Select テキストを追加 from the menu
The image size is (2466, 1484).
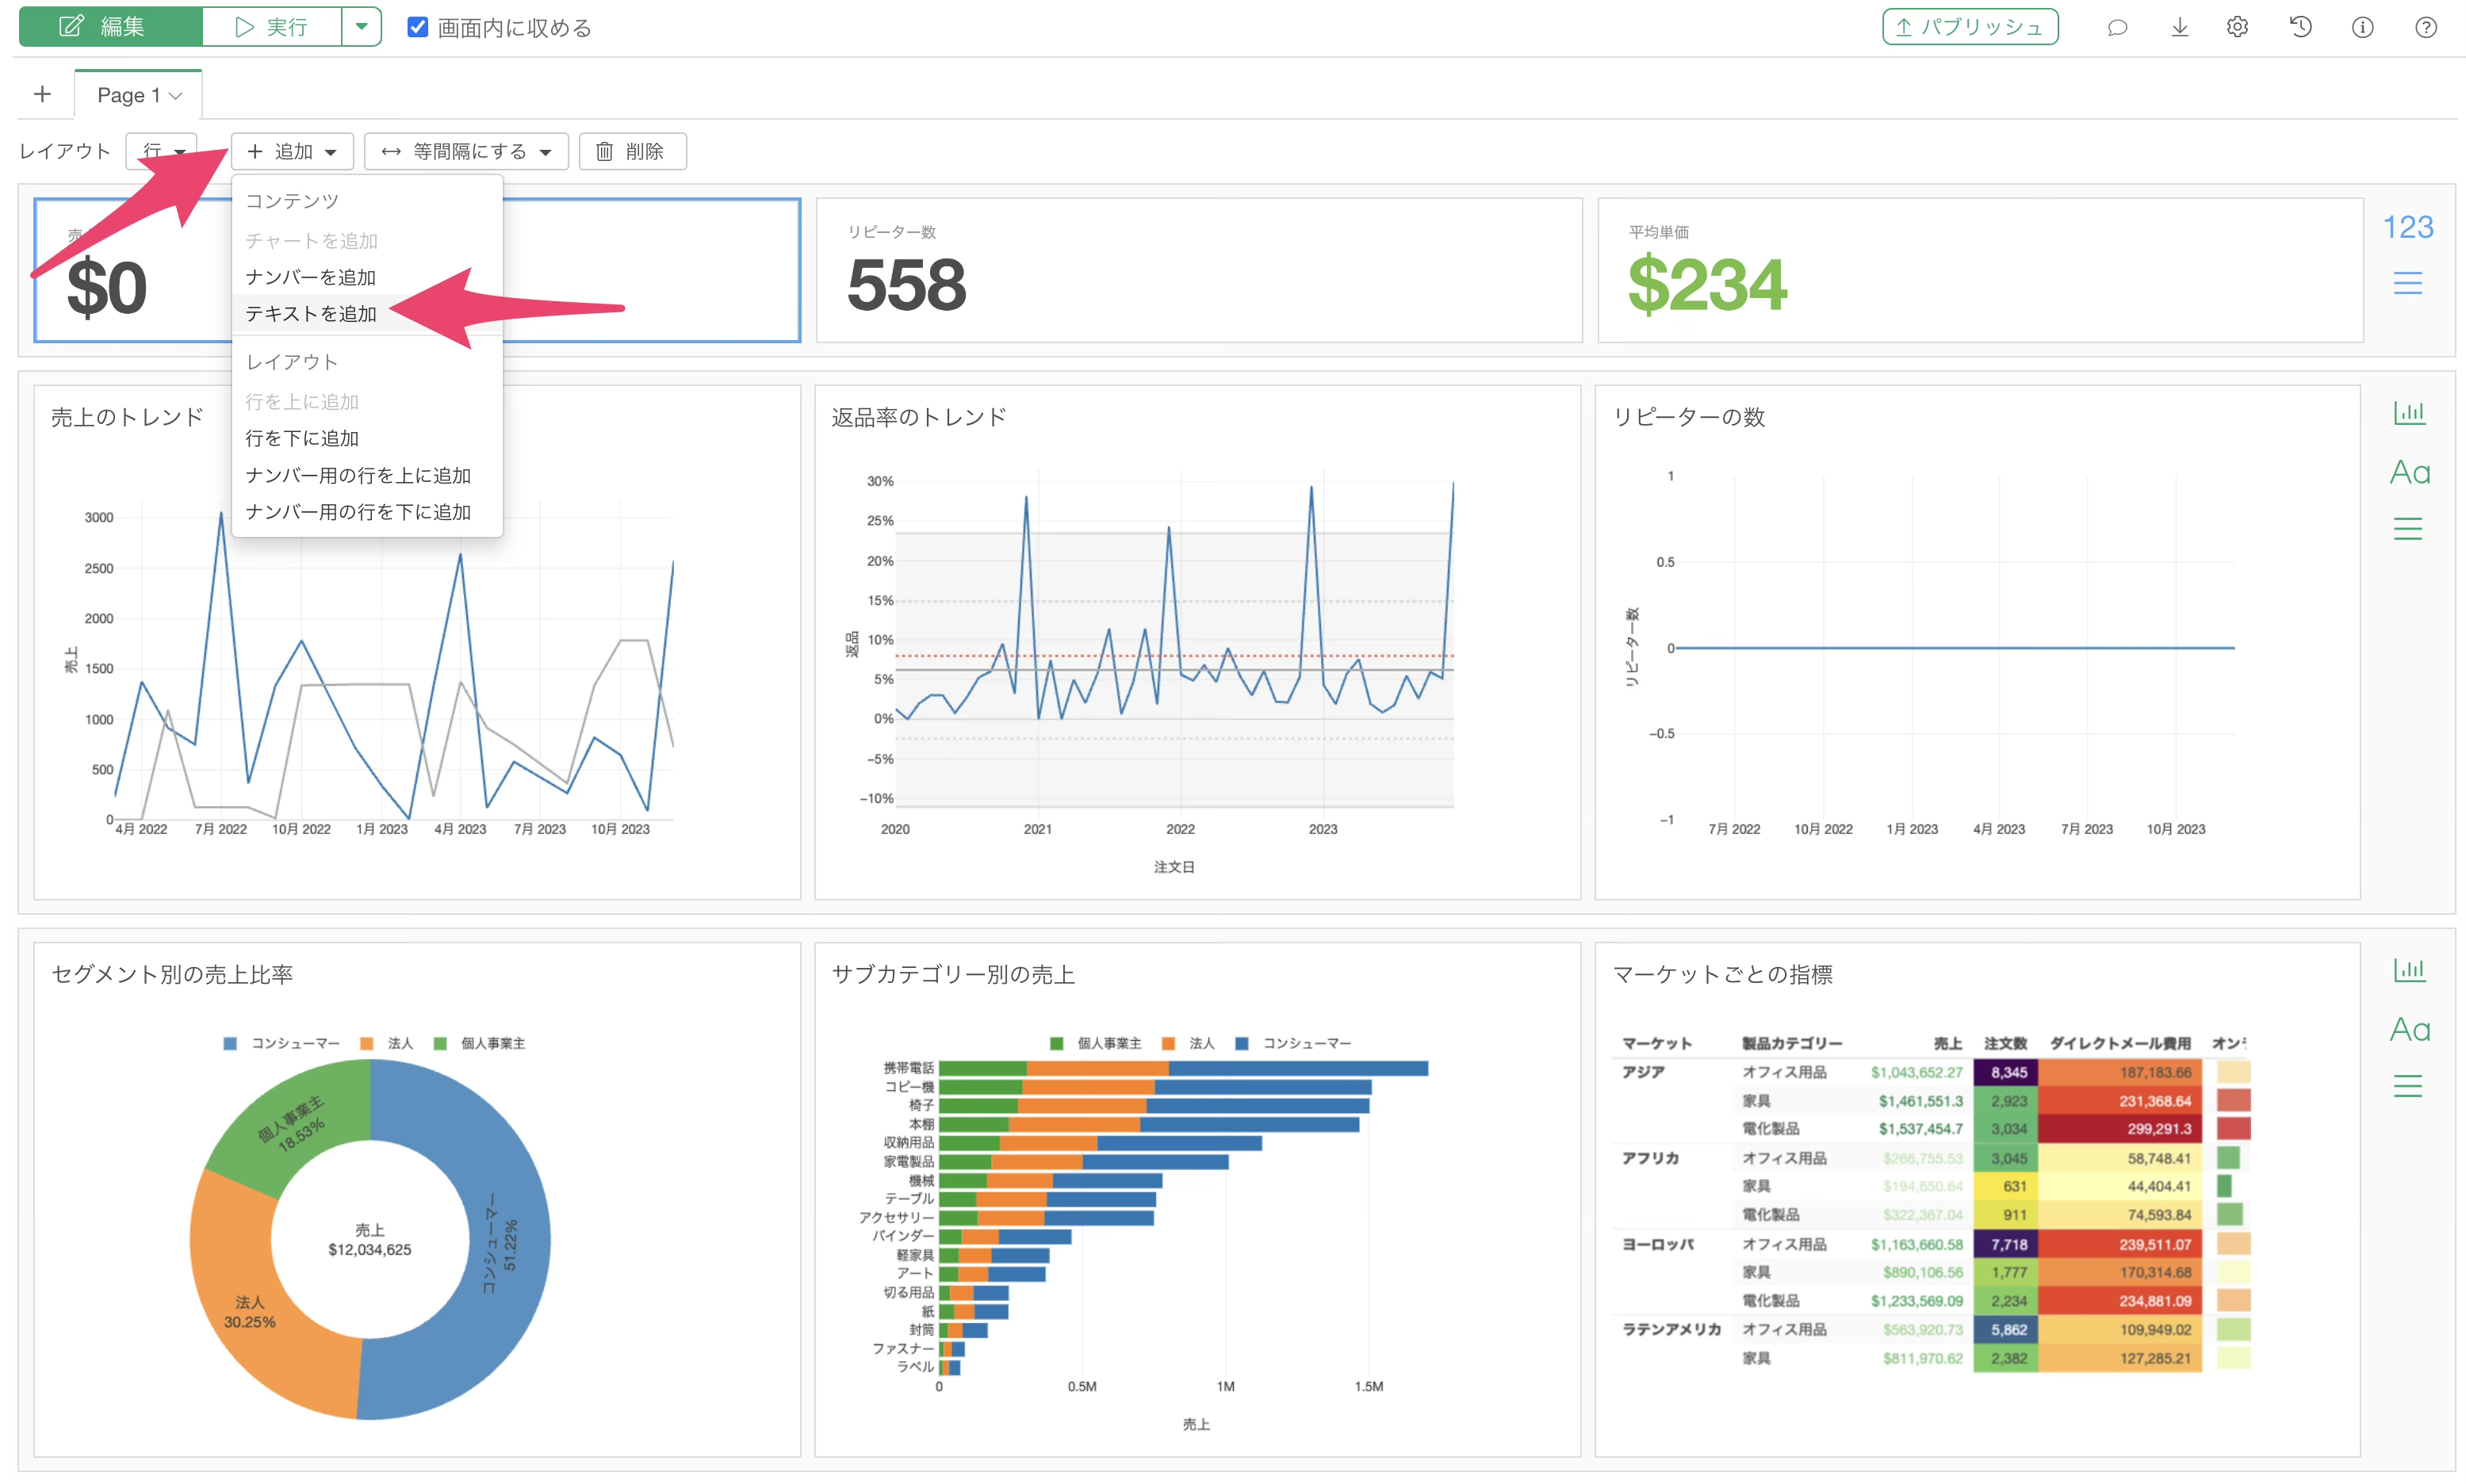311,314
